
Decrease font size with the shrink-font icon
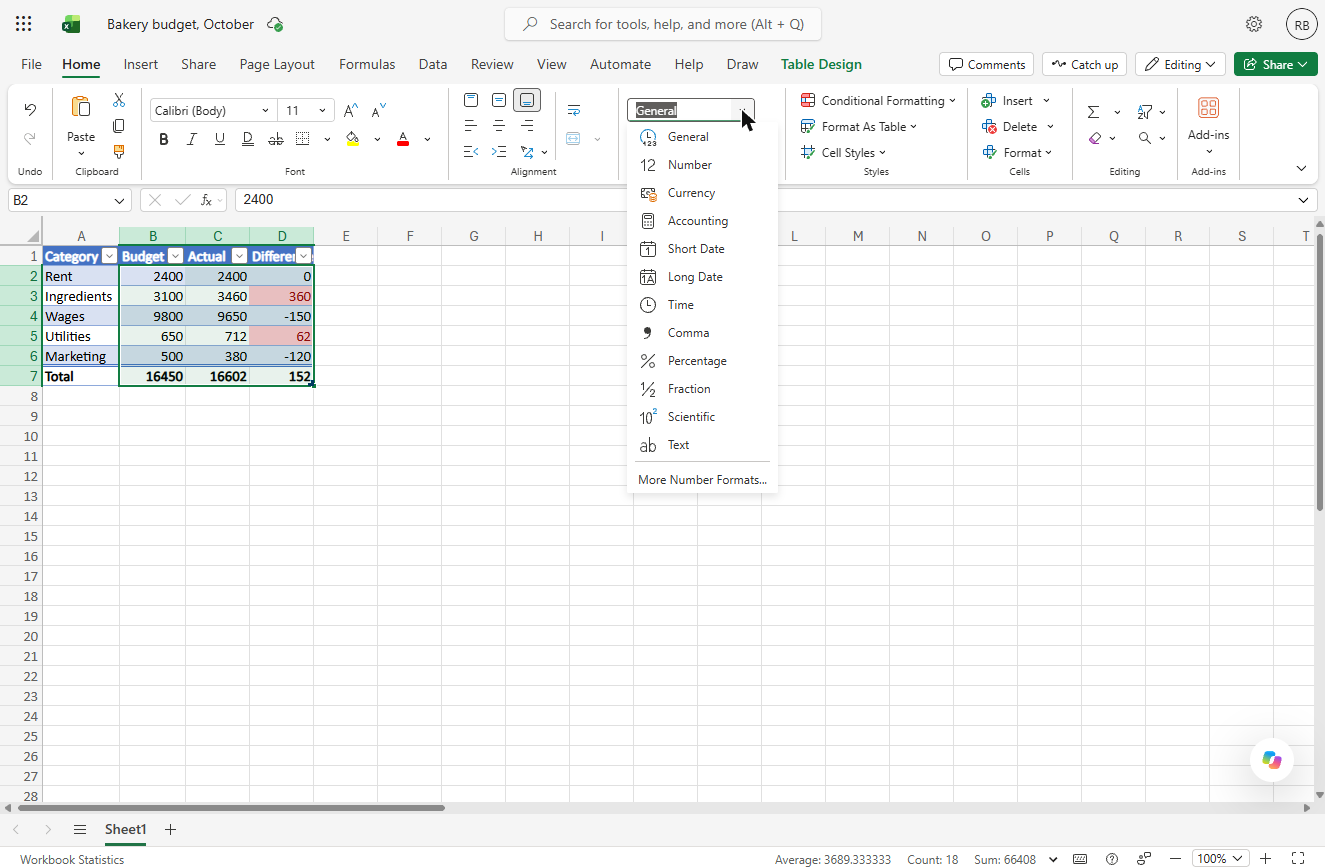click(378, 111)
